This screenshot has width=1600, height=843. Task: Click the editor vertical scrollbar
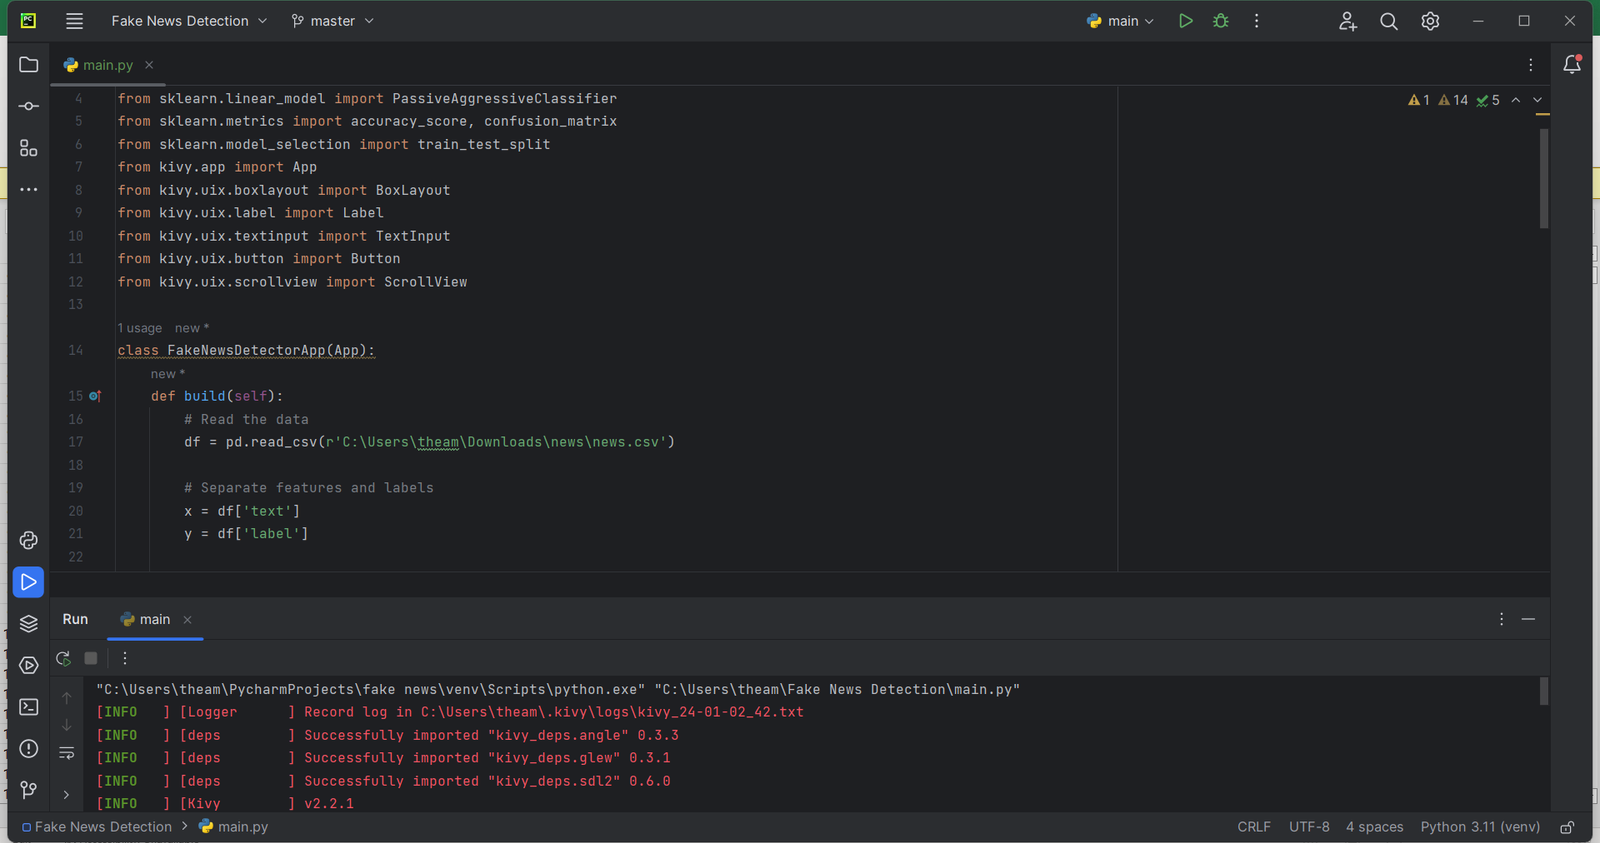(x=1544, y=180)
